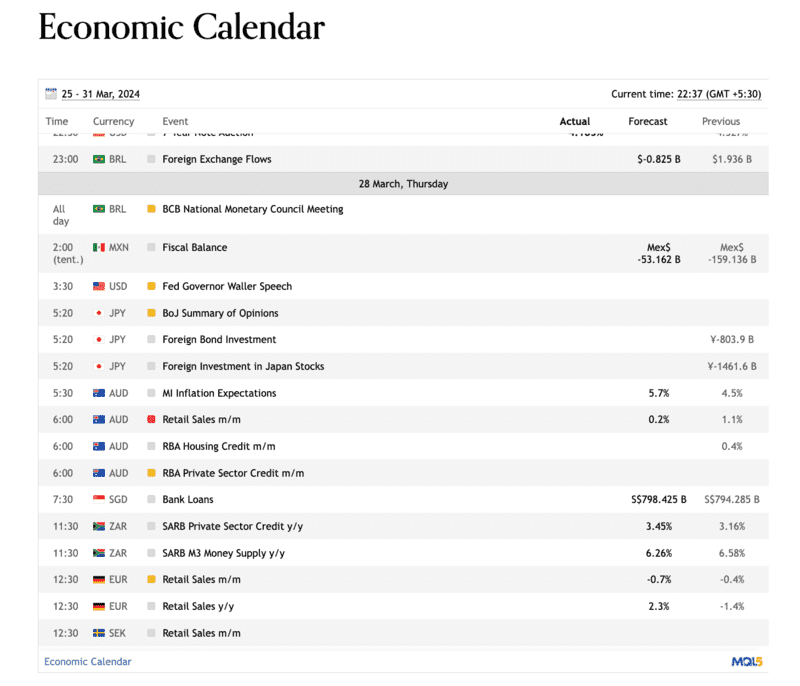Click the US flag for Fed Governor Waller Speech
Screen dimensions: 800x686
(x=99, y=286)
